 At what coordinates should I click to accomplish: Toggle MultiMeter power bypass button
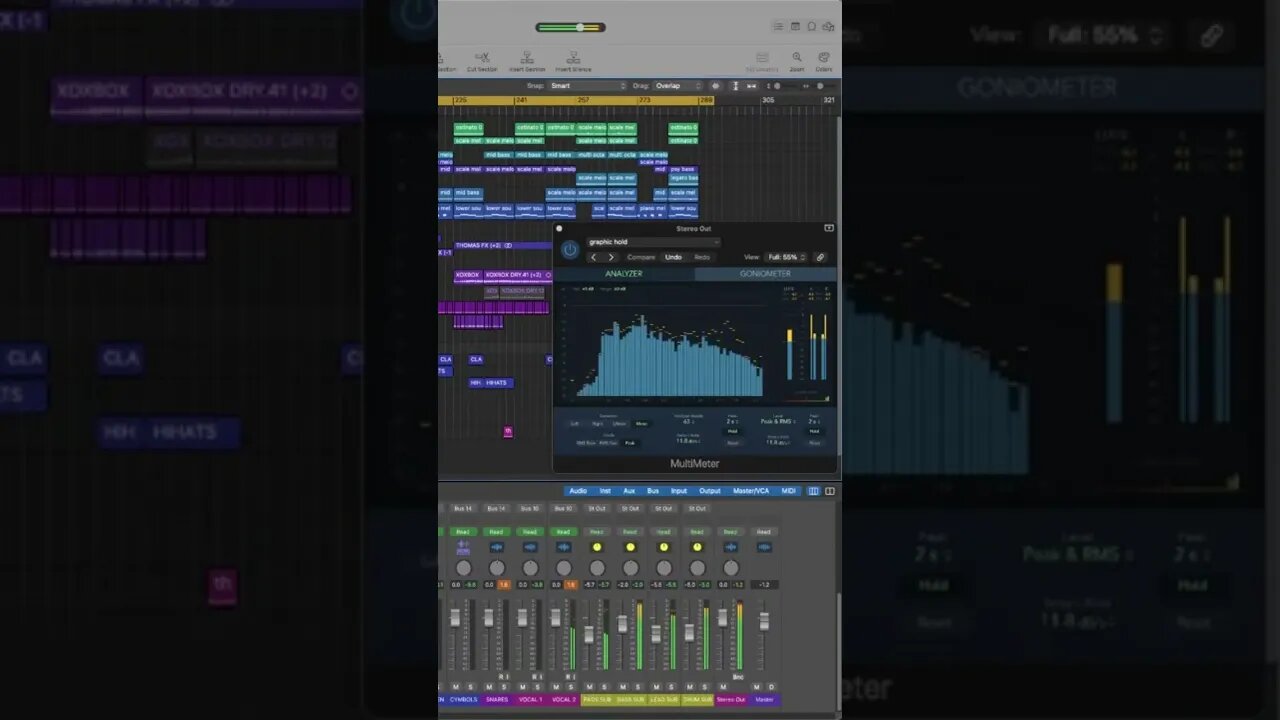570,250
